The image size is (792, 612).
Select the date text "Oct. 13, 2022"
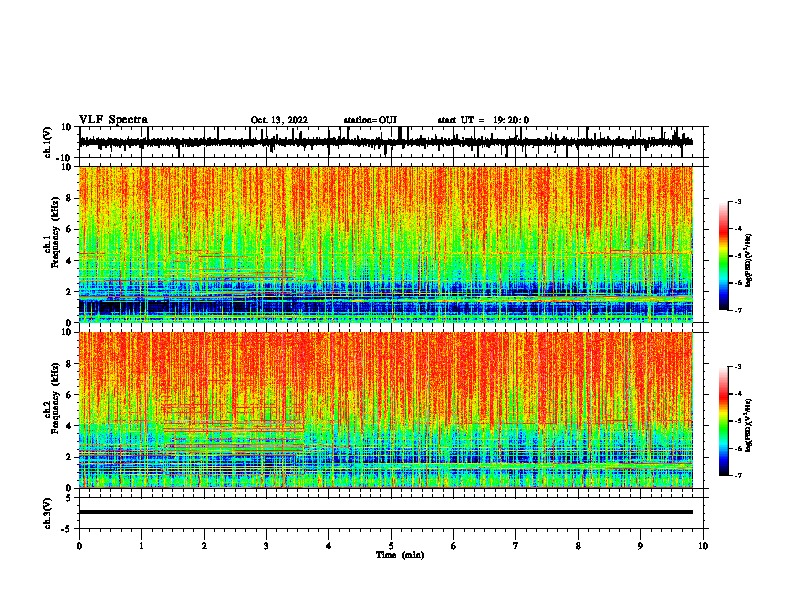coord(279,120)
